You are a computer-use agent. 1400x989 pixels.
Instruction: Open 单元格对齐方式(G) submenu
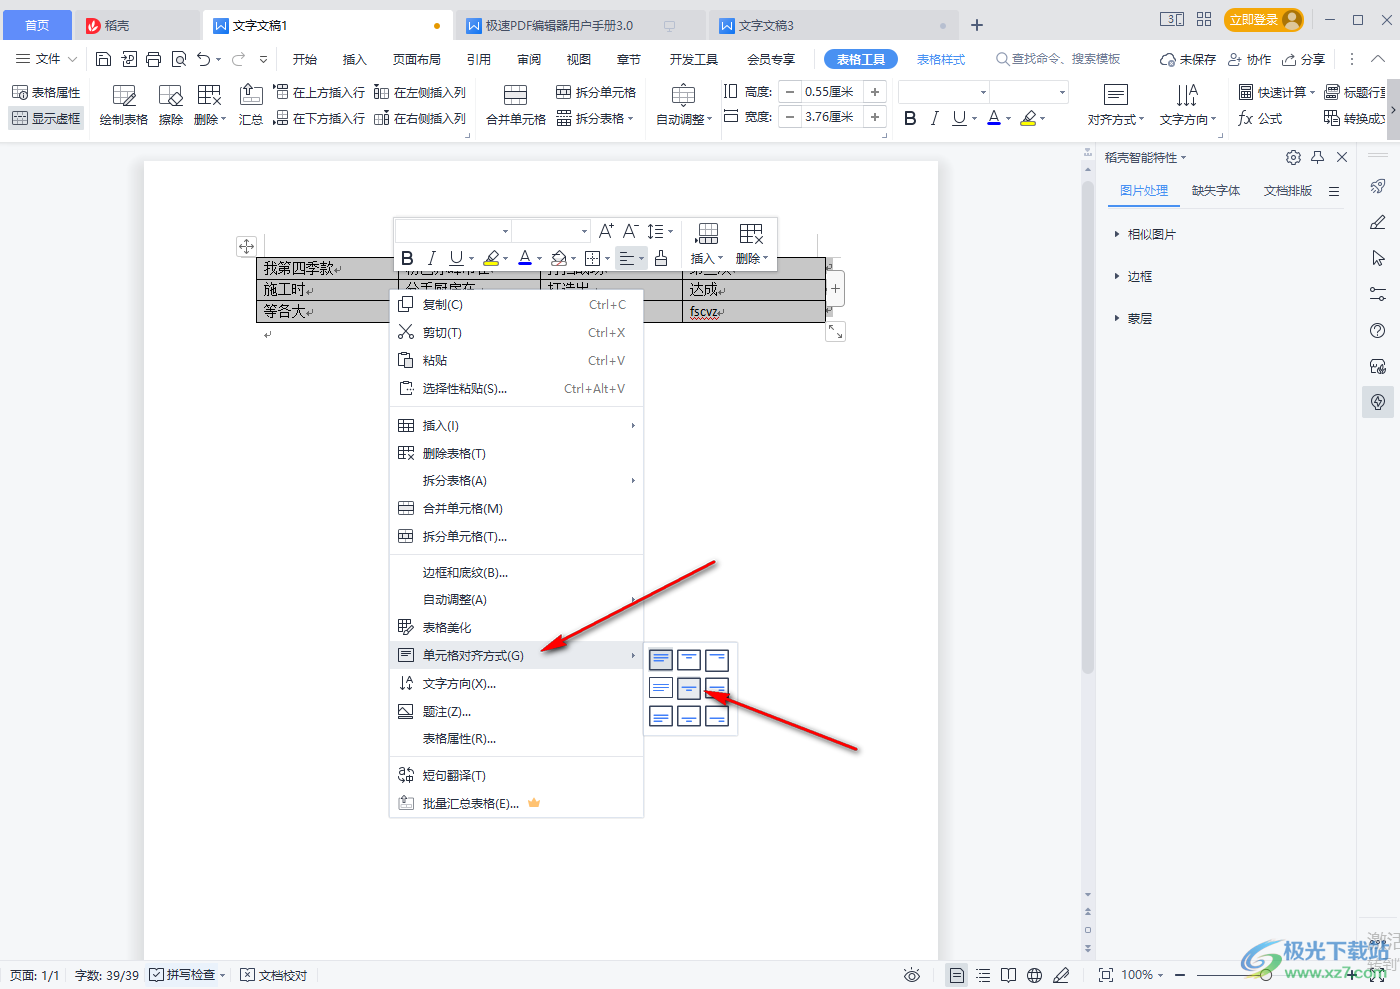click(516, 655)
